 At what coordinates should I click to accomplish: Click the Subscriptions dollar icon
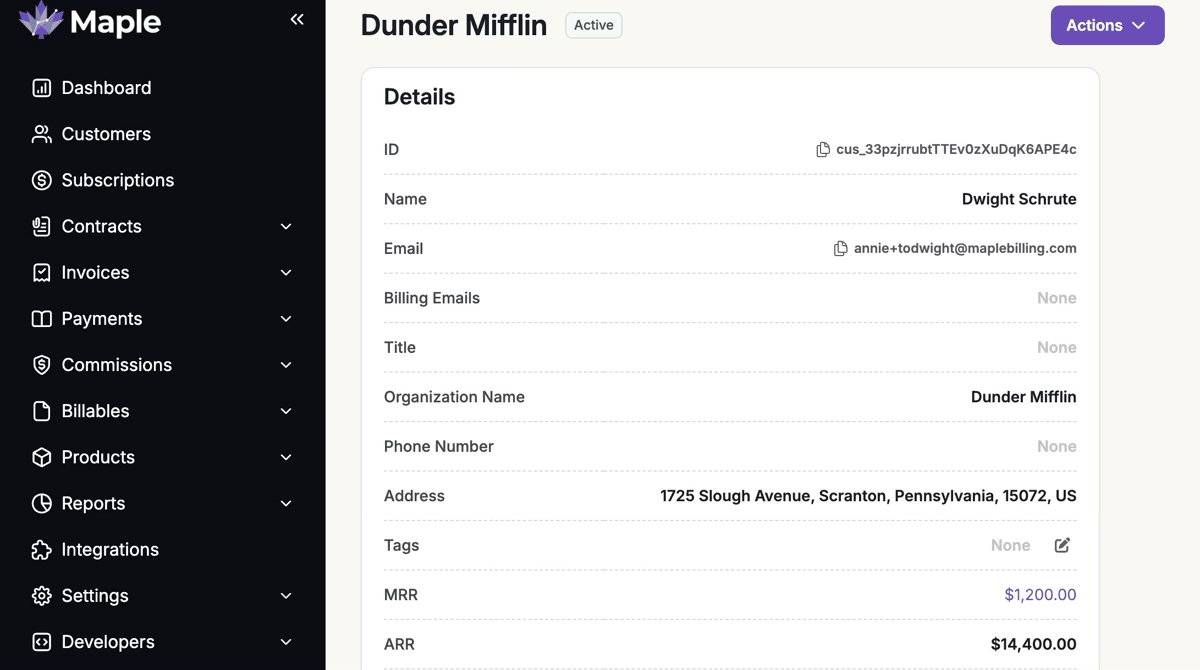41,180
